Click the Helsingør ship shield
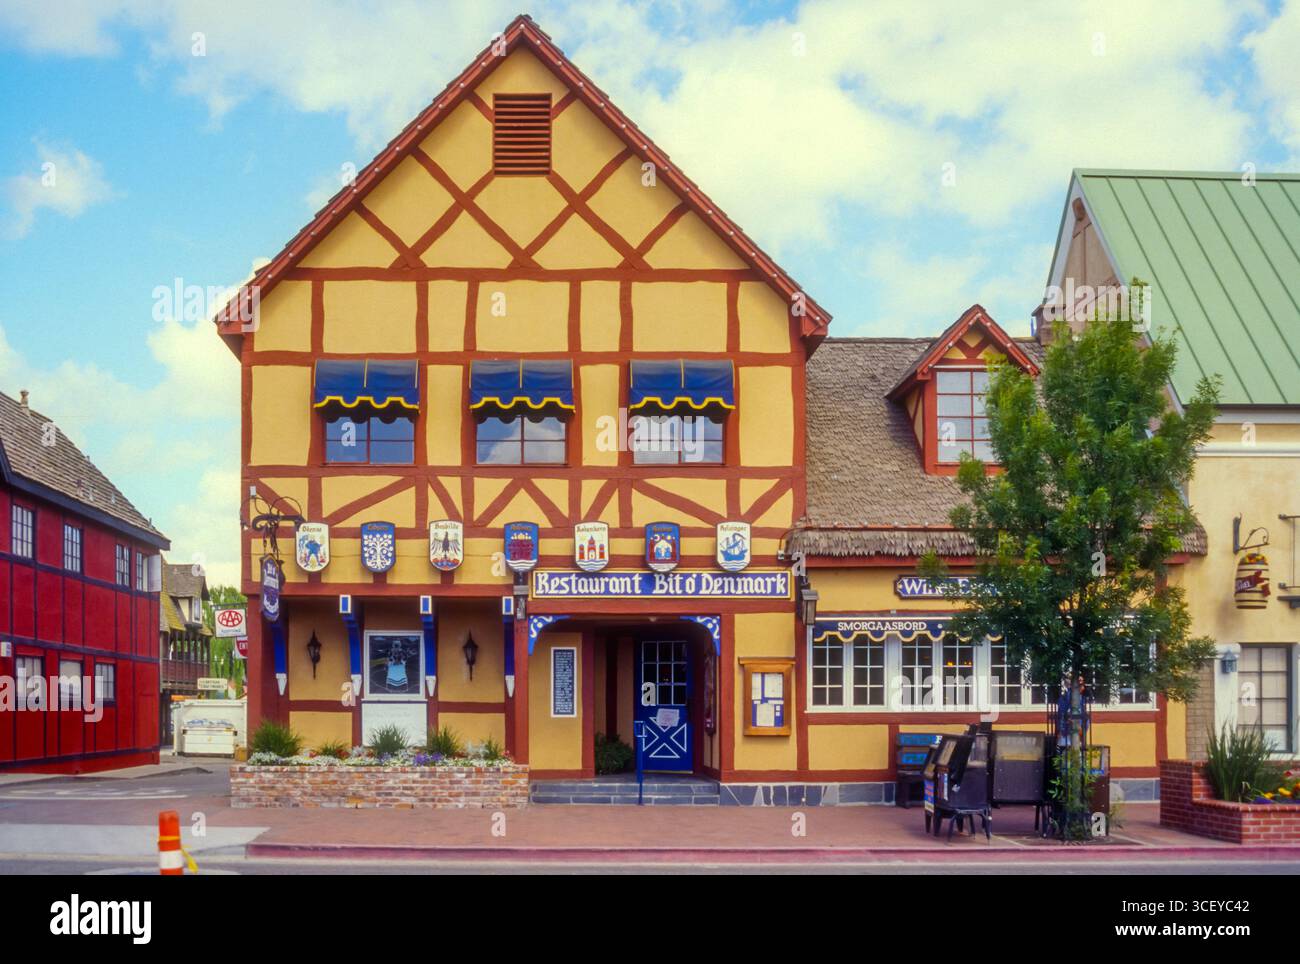The width and height of the screenshot is (1300, 964). coord(734,546)
